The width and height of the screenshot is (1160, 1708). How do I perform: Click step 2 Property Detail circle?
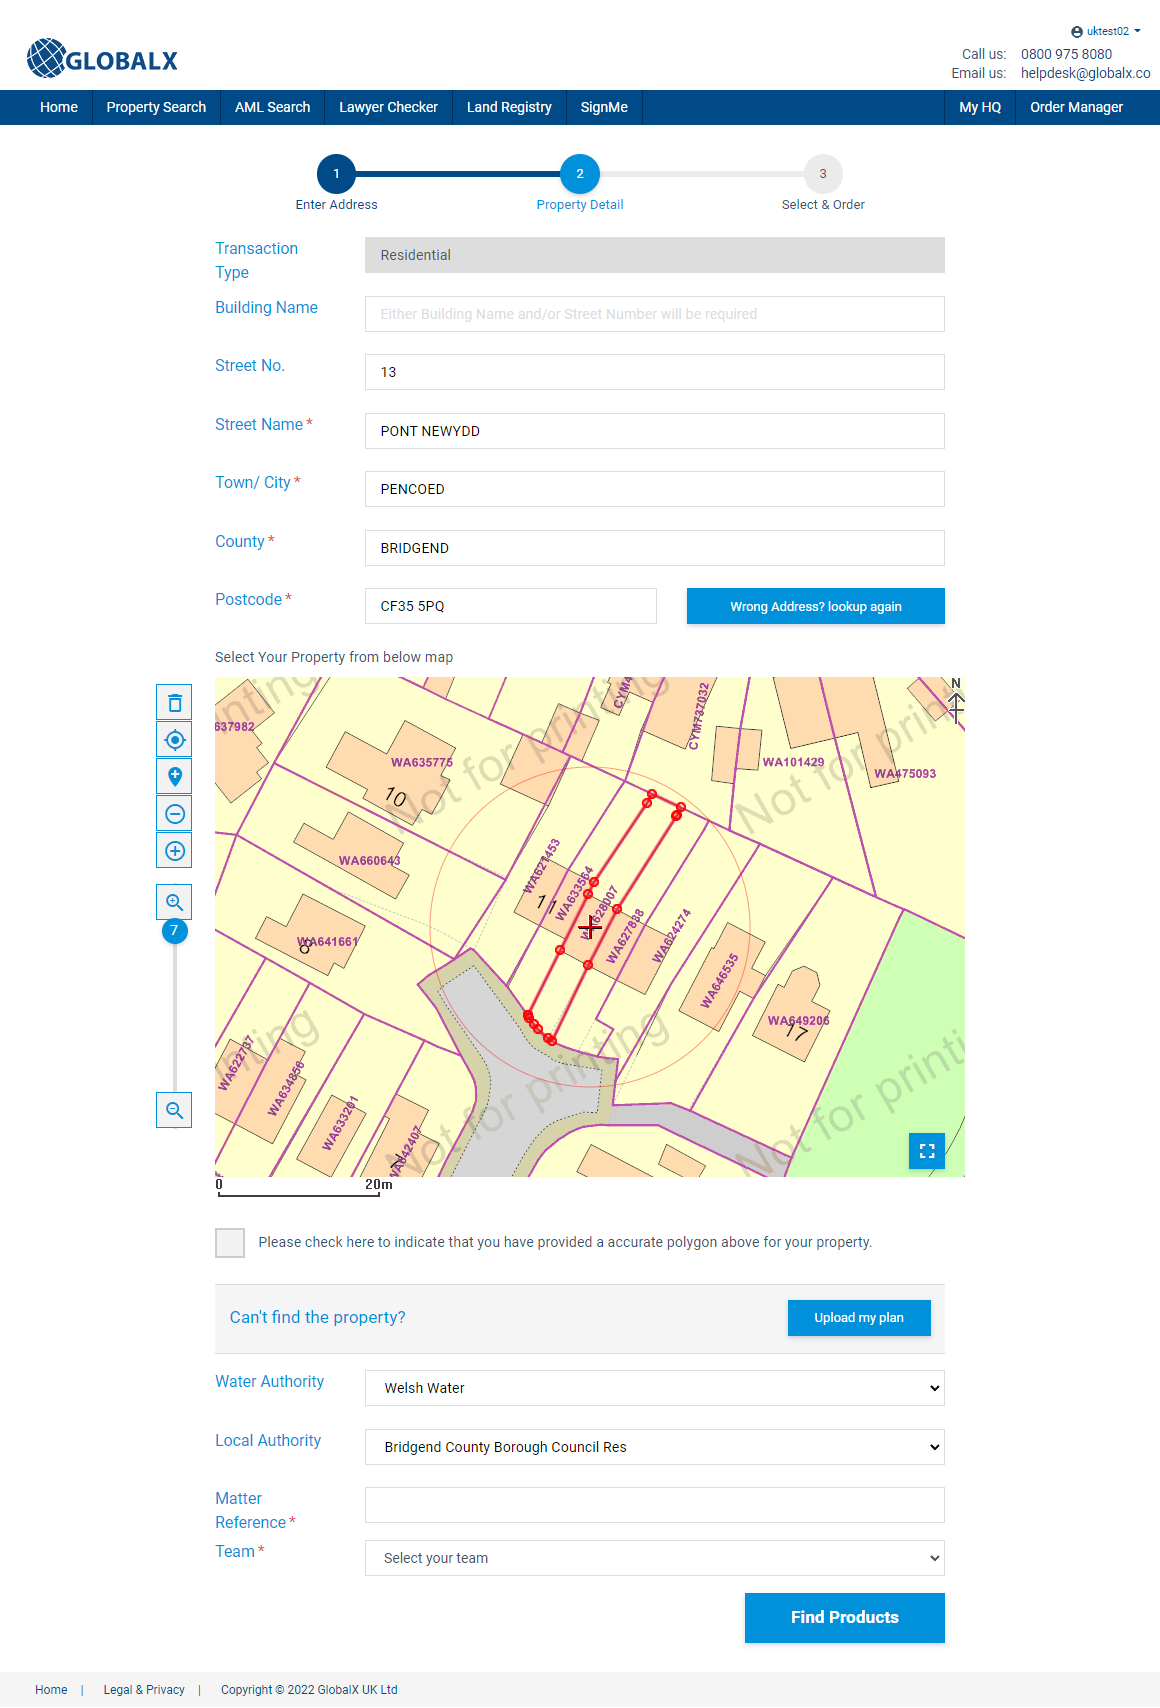(x=580, y=174)
